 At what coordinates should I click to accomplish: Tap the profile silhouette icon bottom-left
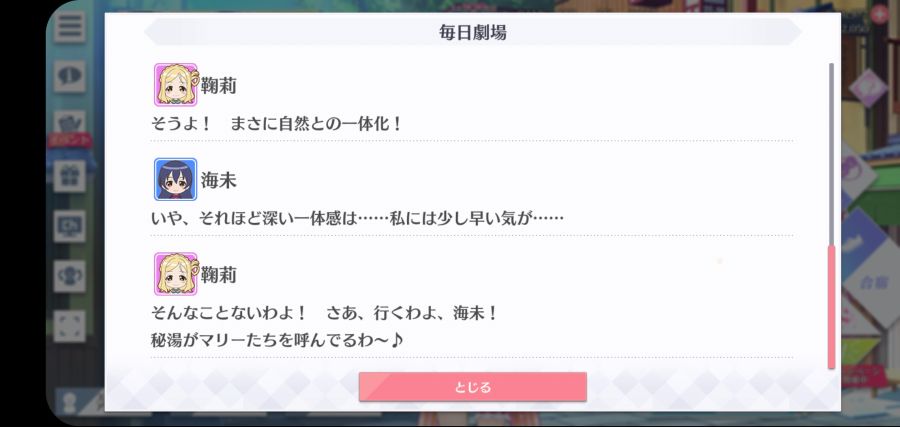tap(69, 402)
